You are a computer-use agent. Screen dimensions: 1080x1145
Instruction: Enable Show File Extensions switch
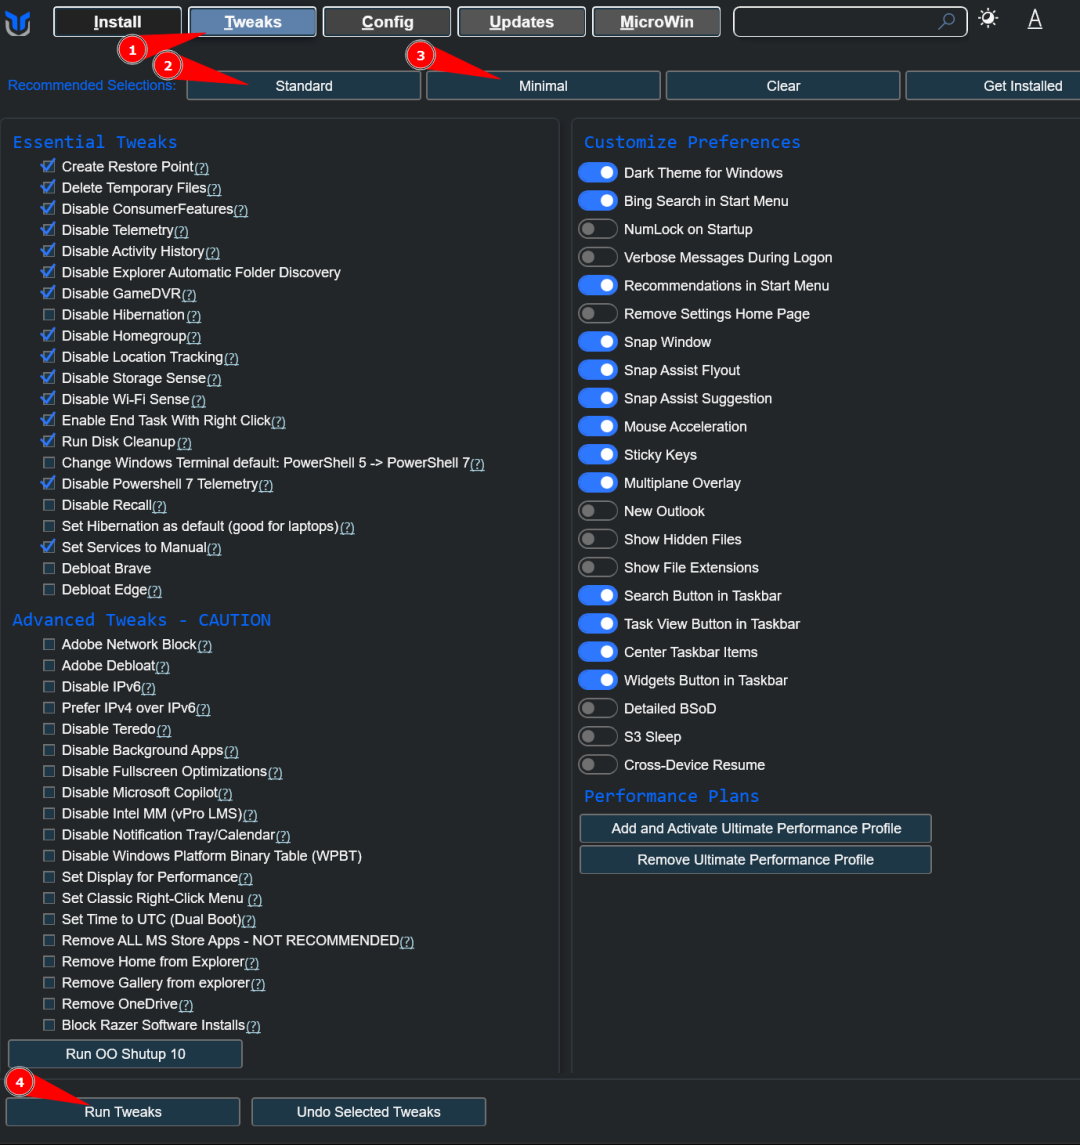[x=597, y=568]
